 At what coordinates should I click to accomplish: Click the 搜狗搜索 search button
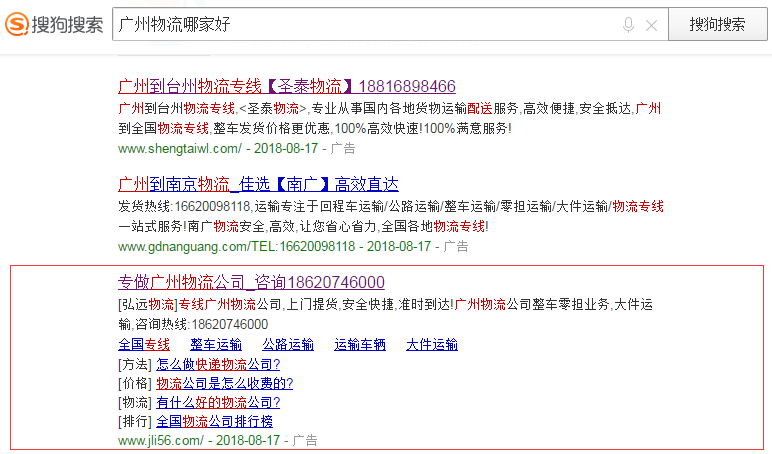[x=717, y=24]
